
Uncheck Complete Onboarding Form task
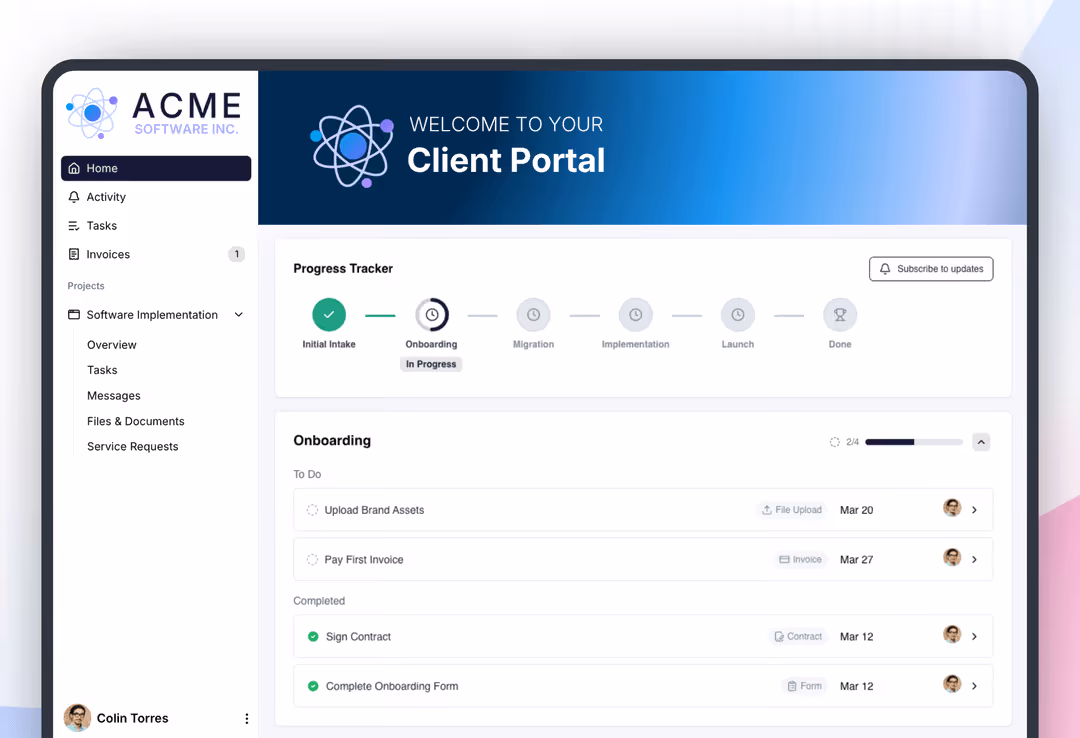coord(313,686)
